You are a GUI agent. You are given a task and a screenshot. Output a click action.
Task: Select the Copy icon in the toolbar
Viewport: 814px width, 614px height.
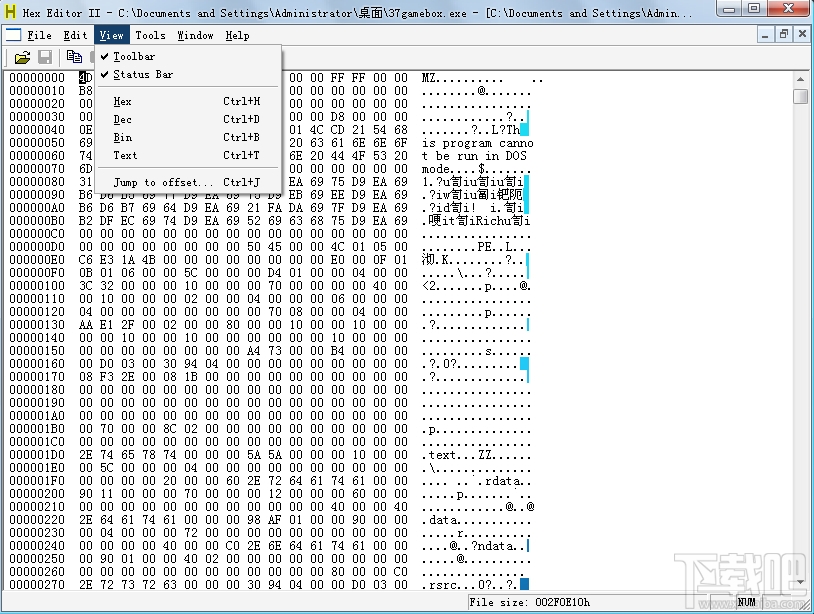[x=75, y=57]
